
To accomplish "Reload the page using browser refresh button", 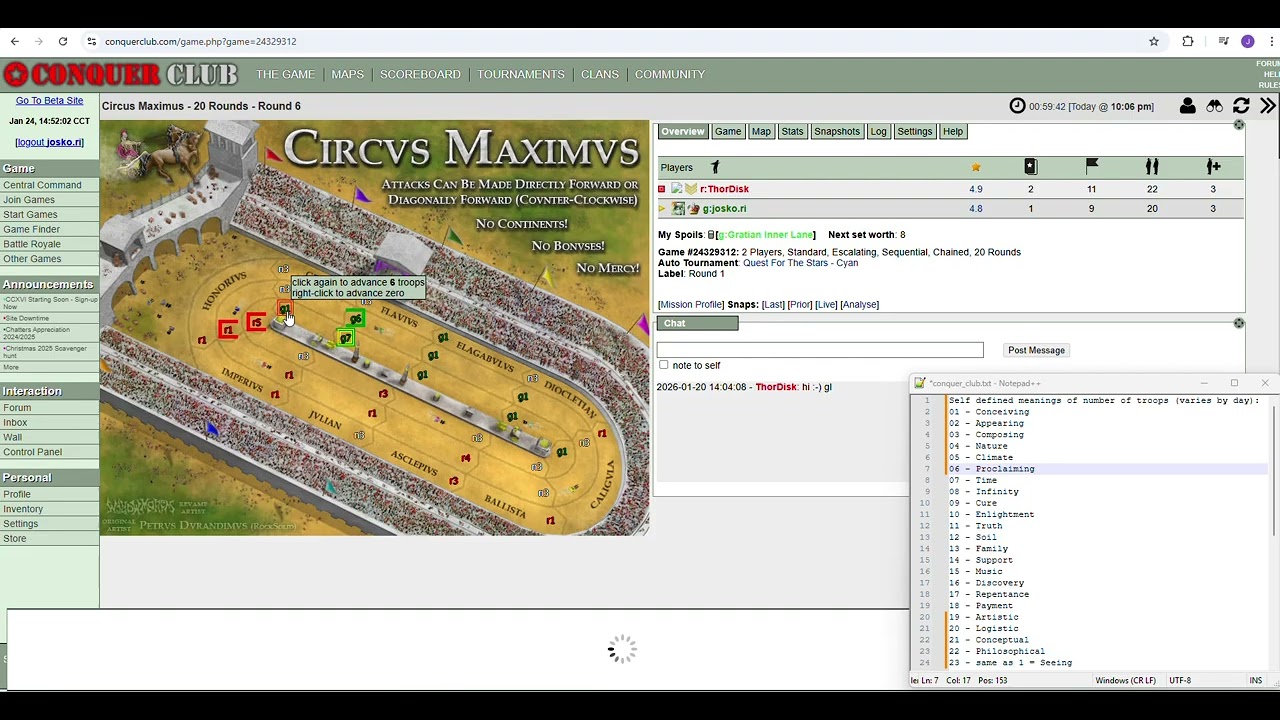I will click(63, 41).
